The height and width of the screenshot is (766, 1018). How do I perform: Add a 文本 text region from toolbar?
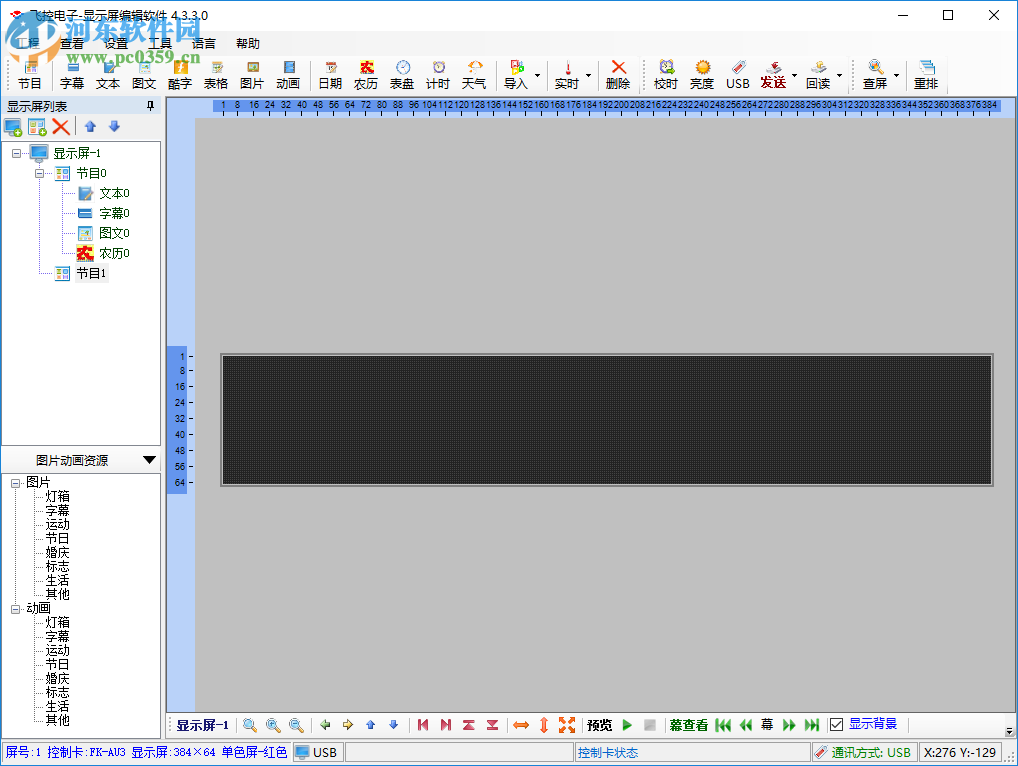[108, 75]
